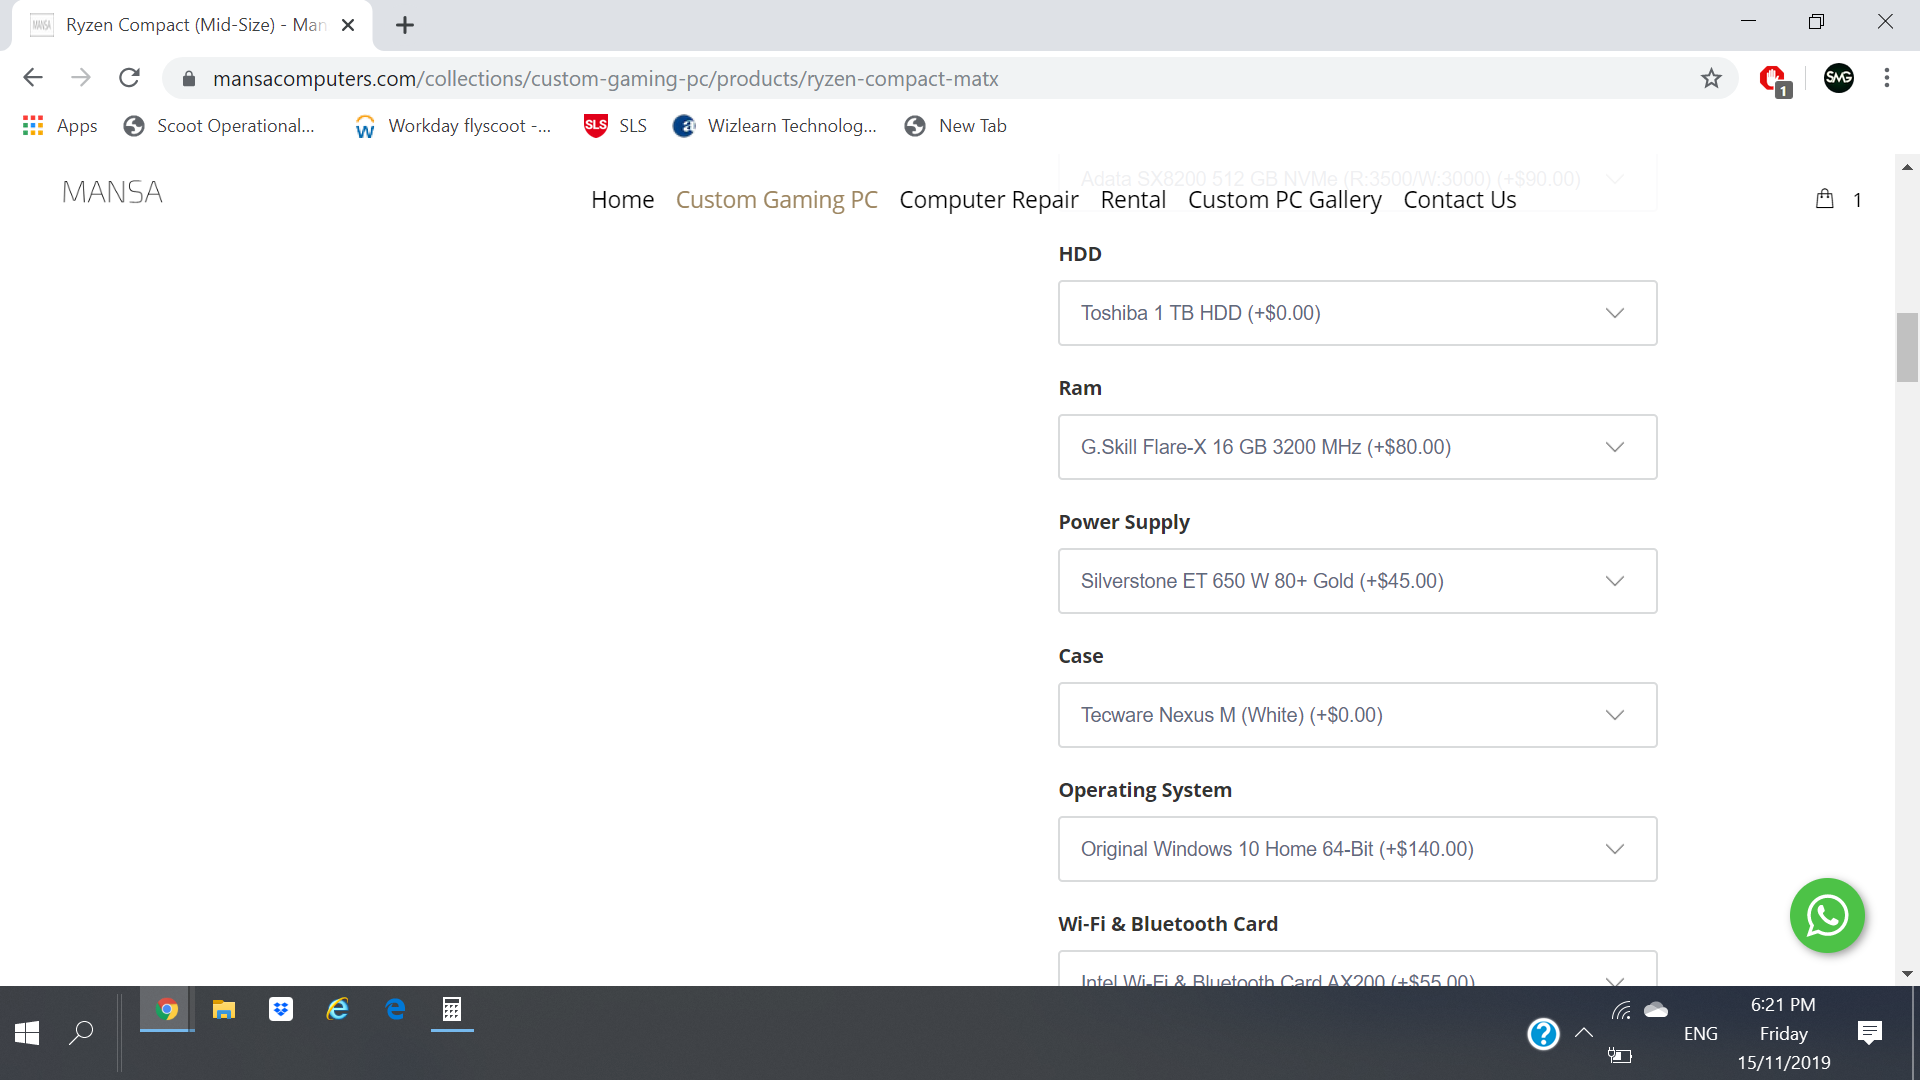This screenshot has height=1080, width=1920.
Task: Click the scrollbar down arrow
Action: pos(1907,974)
